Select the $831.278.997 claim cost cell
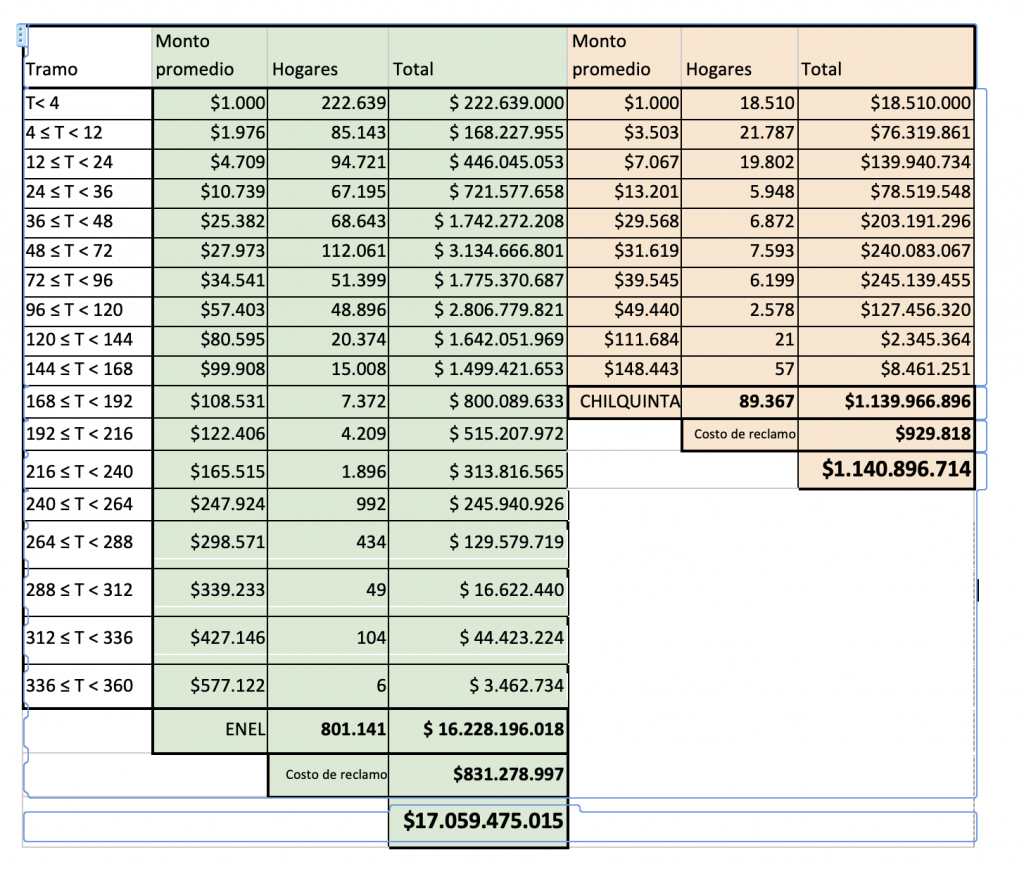Image resolution: width=1024 pixels, height=869 pixels. [x=478, y=774]
